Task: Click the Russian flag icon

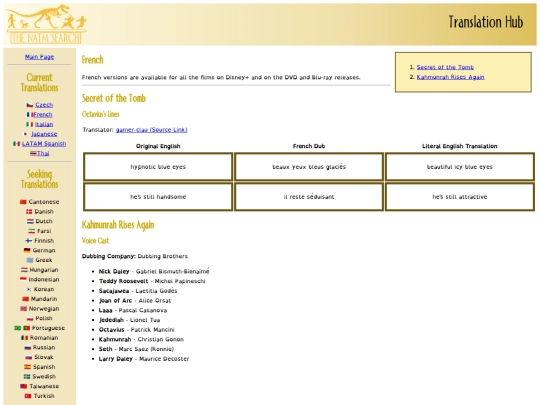Action: tap(28, 347)
